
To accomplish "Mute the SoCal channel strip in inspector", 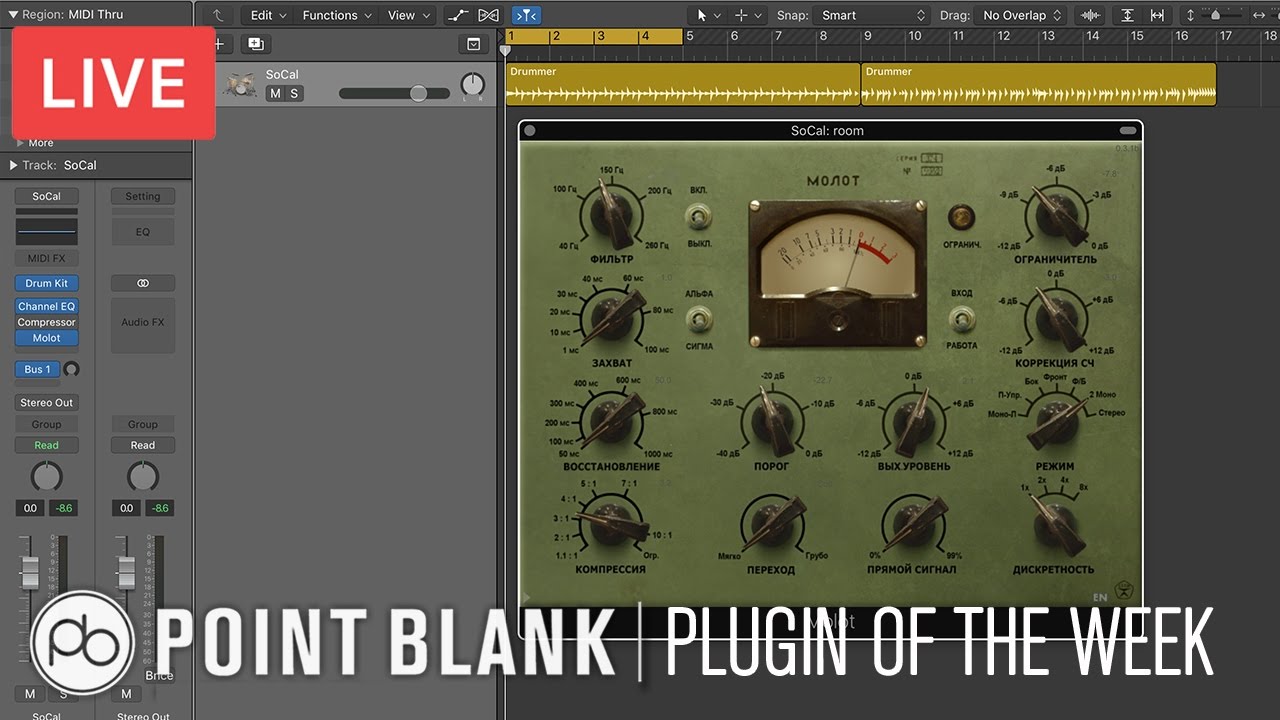I will (x=30, y=694).
